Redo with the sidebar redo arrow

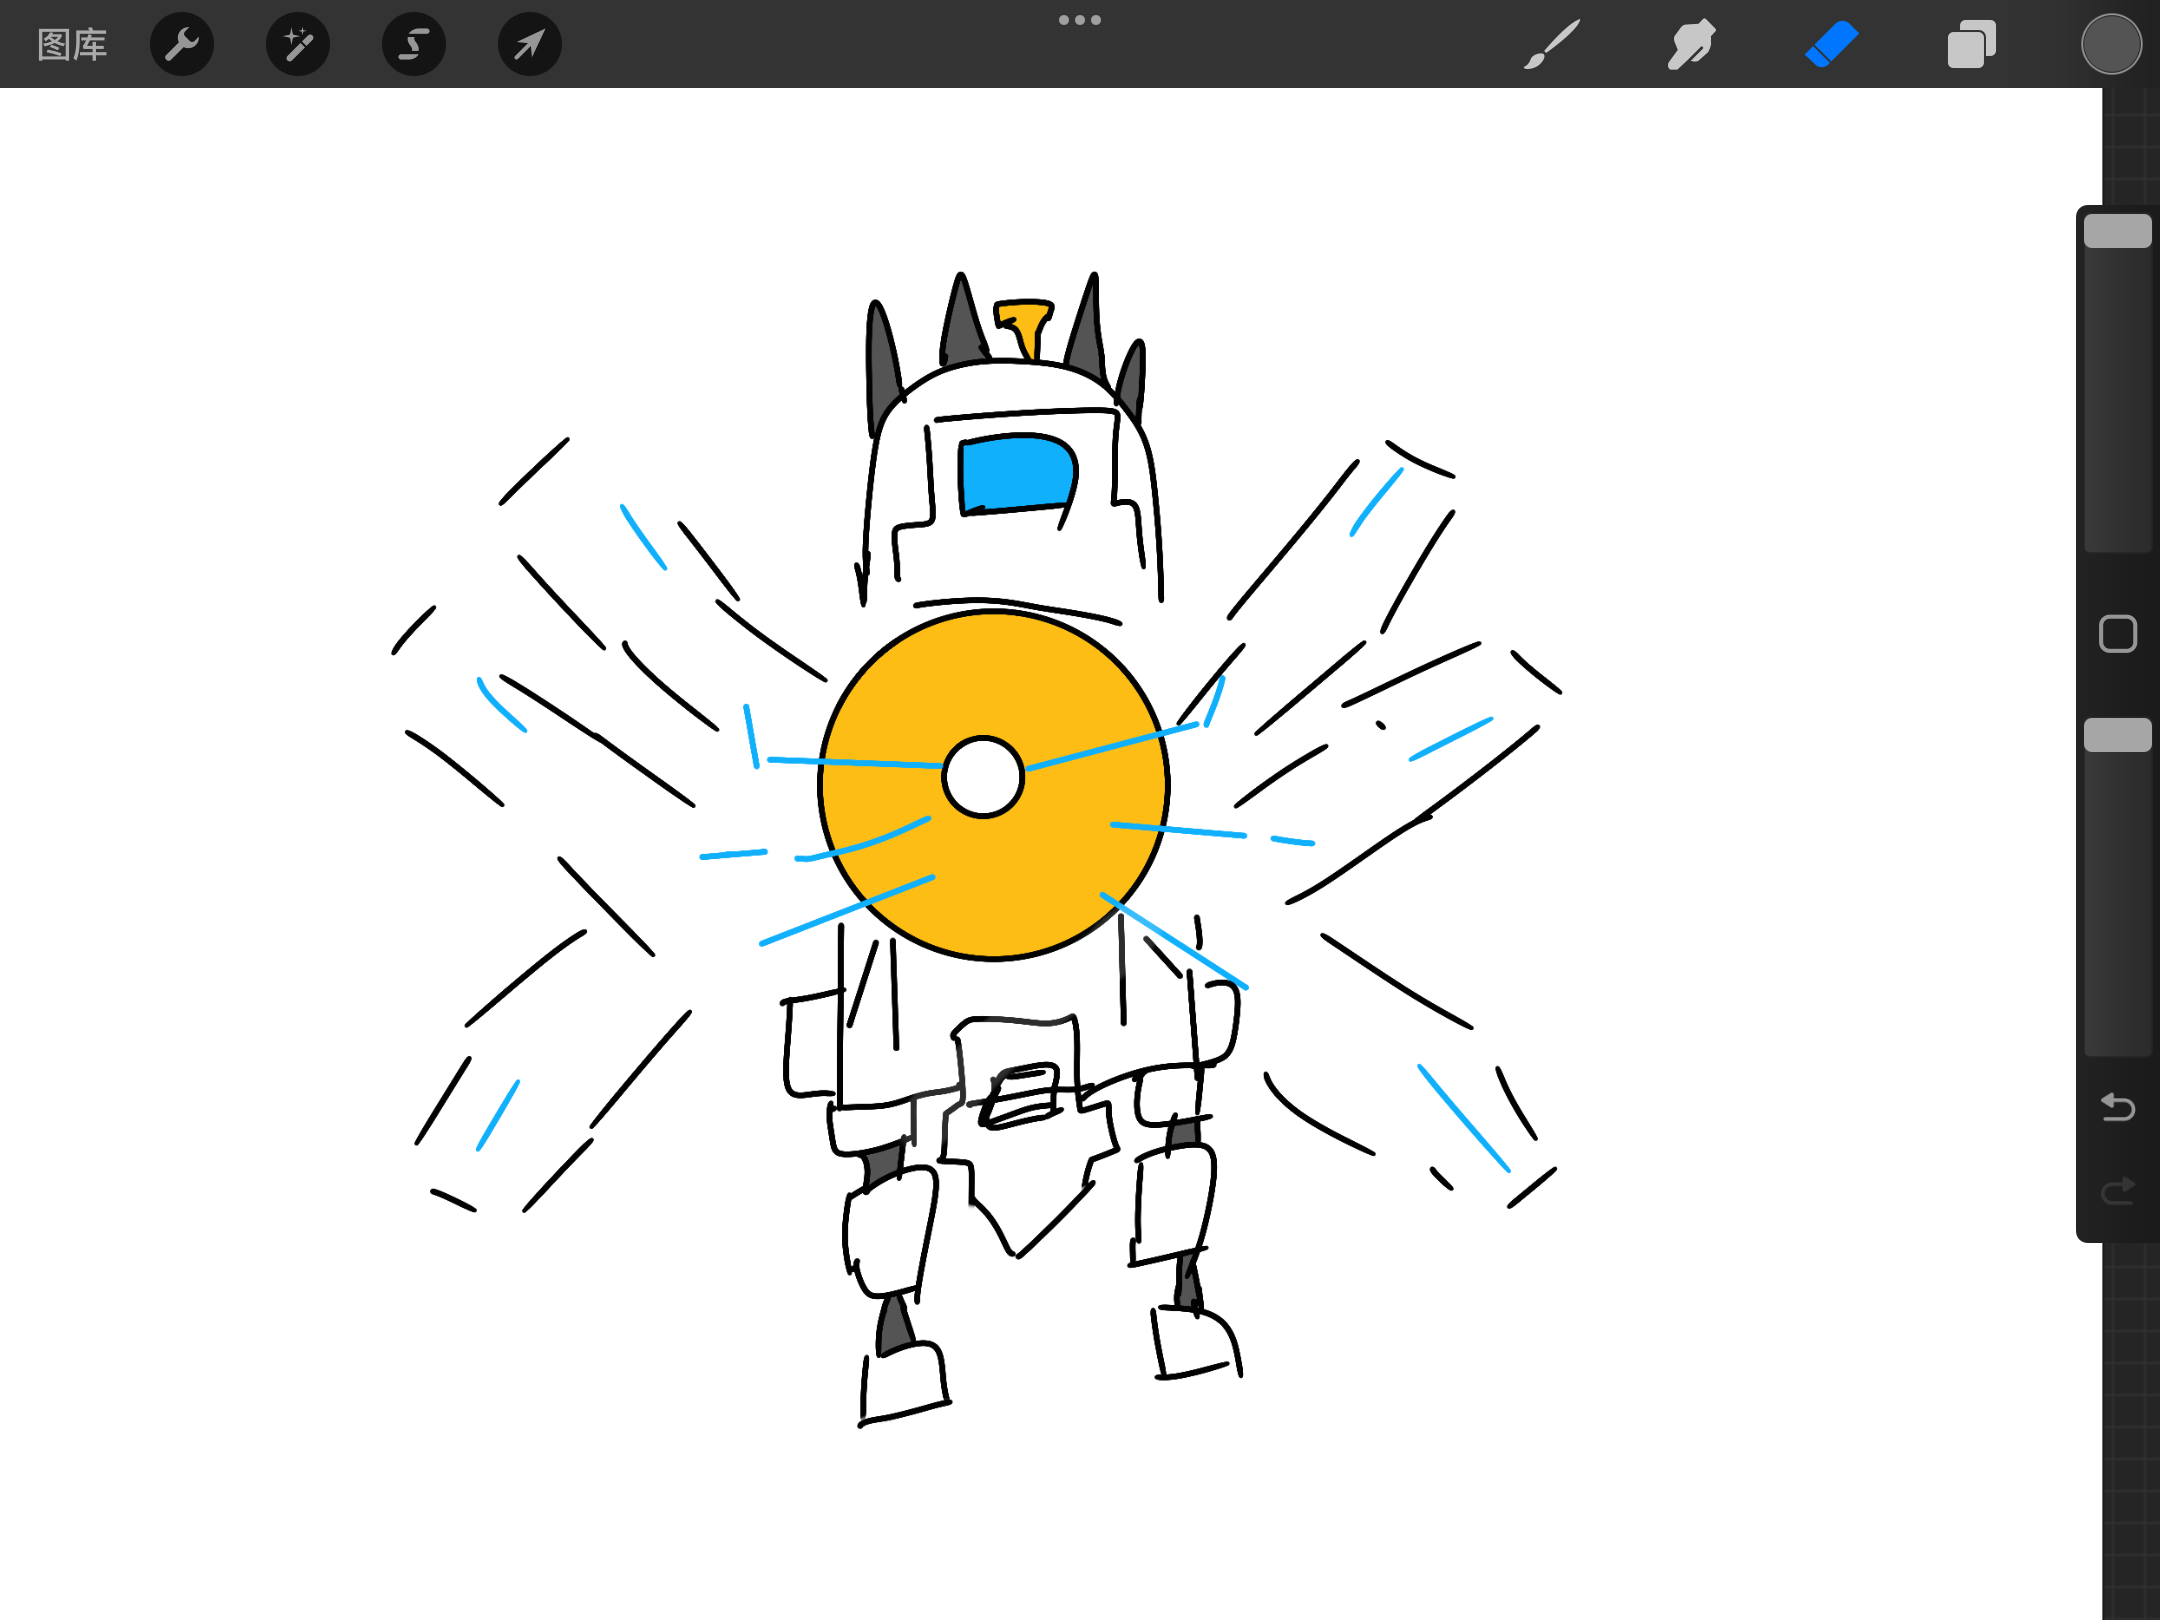click(2118, 1190)
